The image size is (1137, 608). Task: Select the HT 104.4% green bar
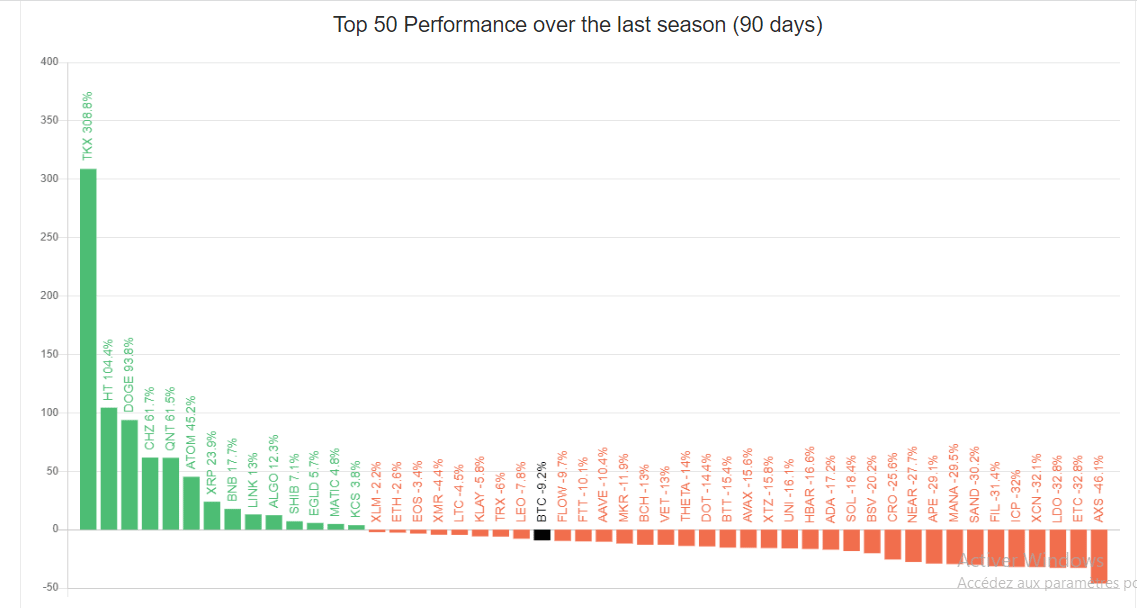pos(109,468)
